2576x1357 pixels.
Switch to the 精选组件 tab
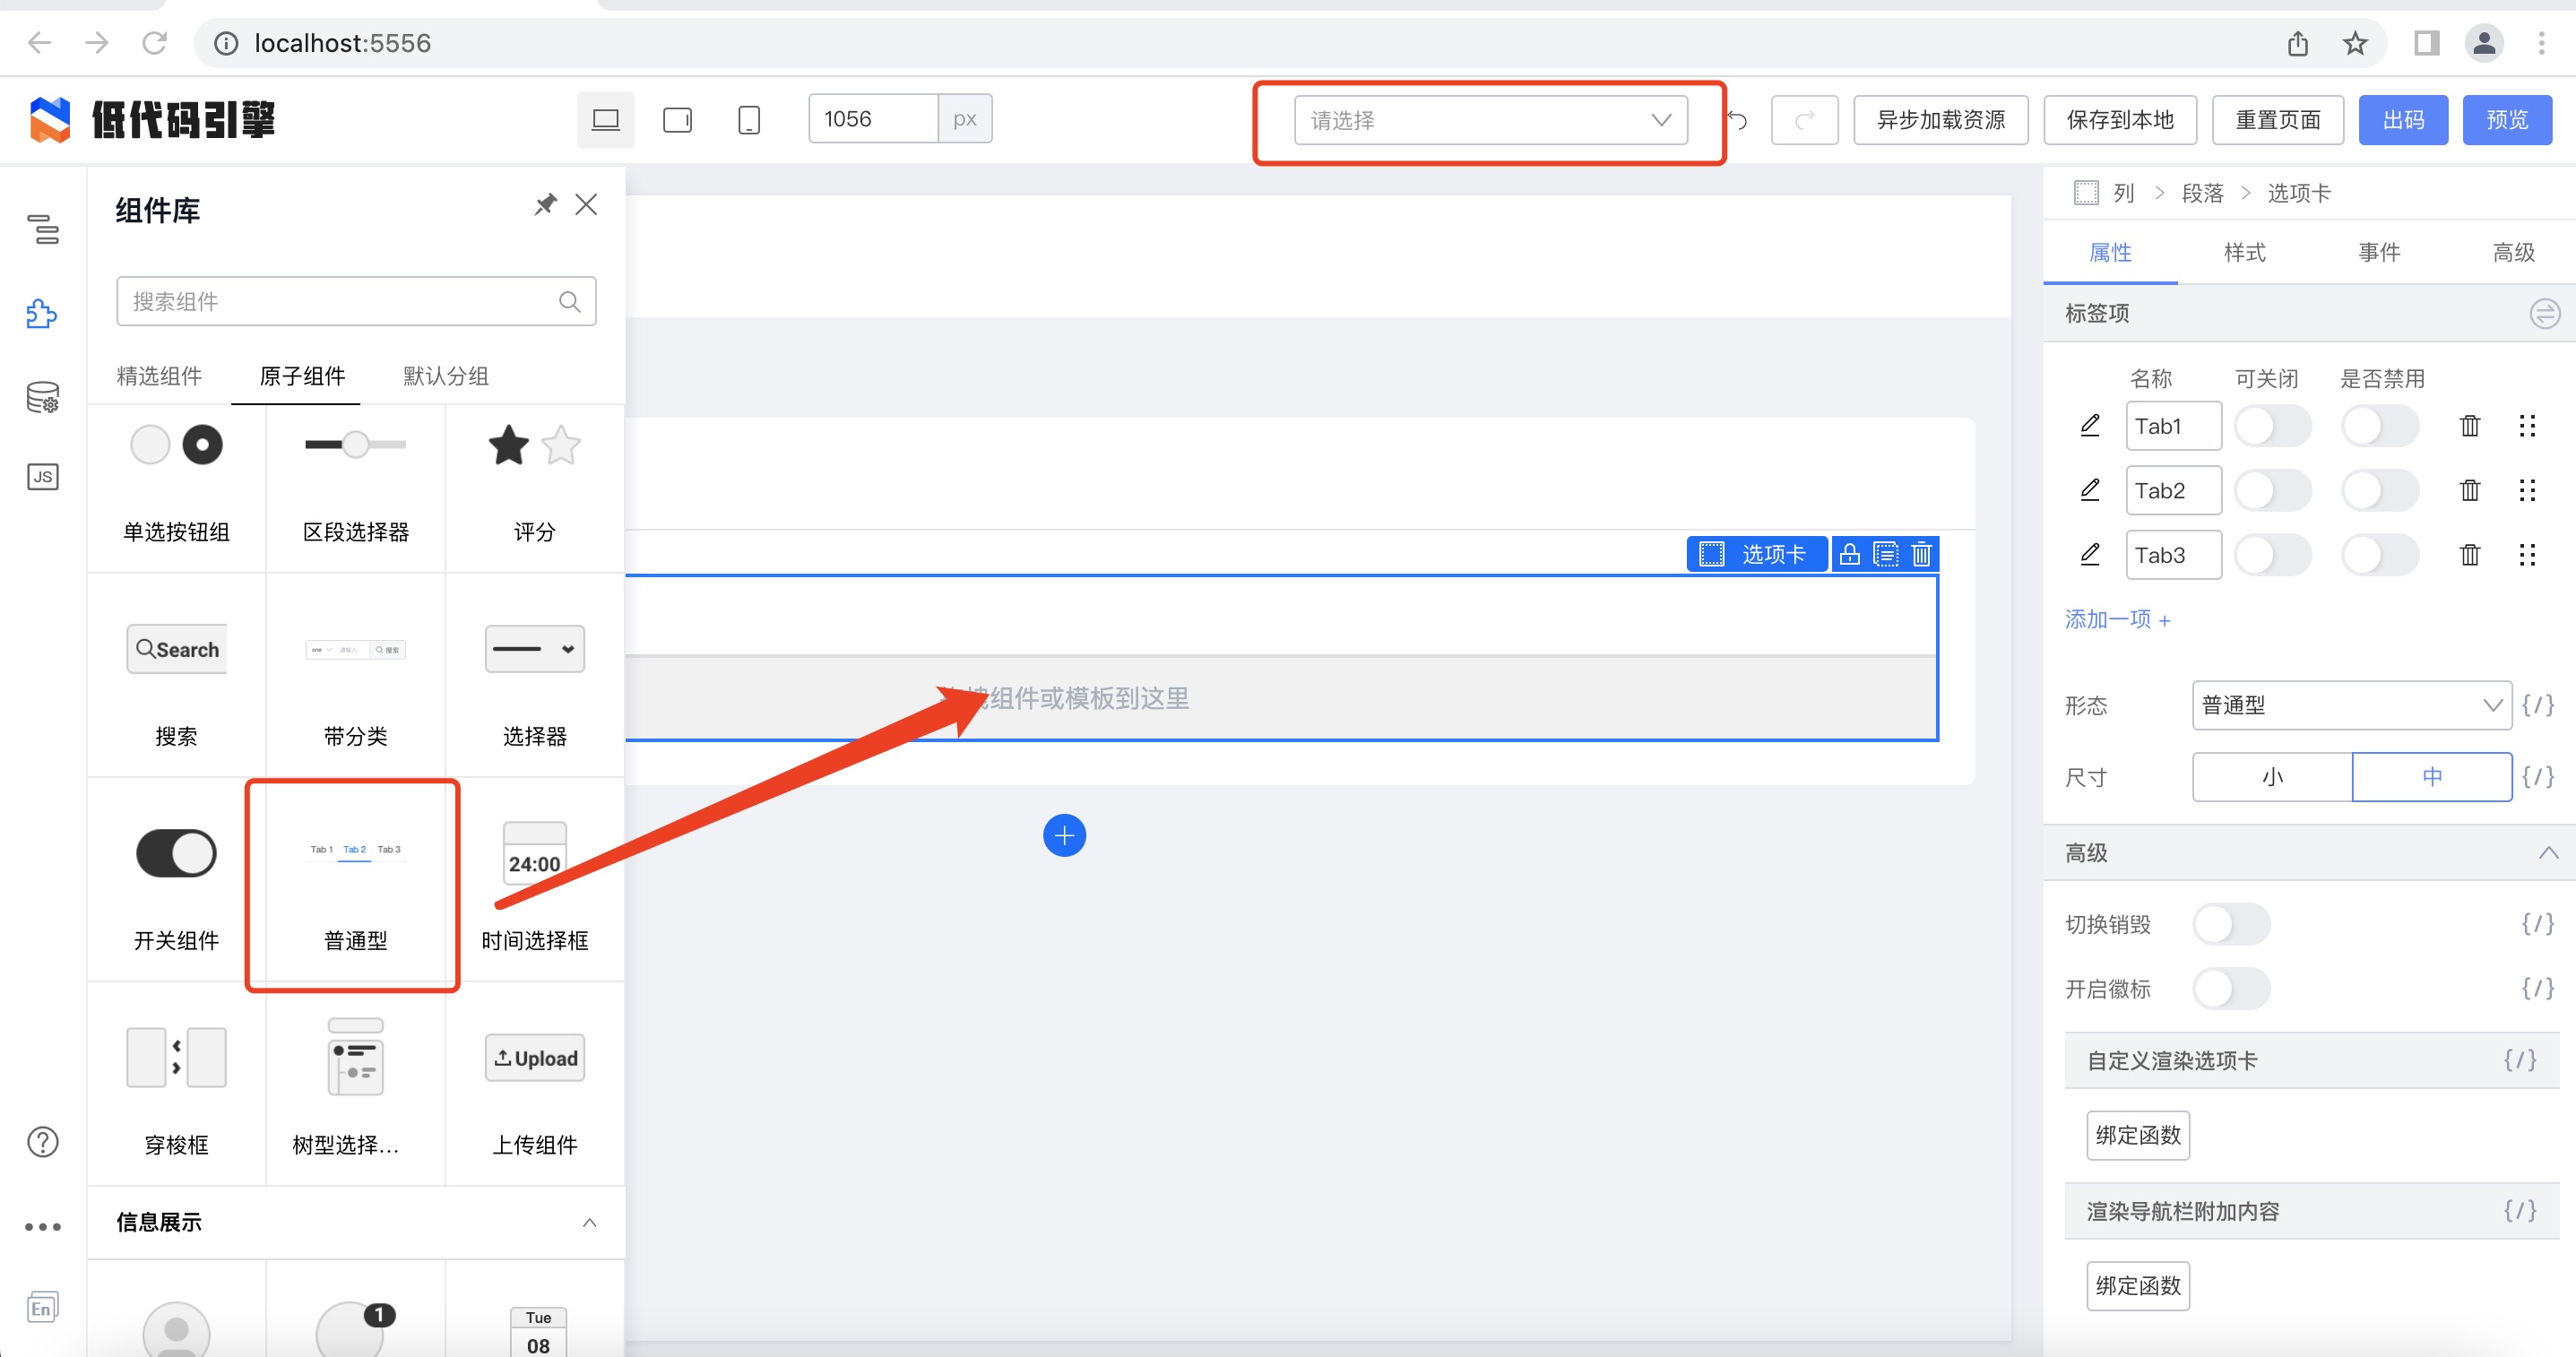[x=158, y=376]
